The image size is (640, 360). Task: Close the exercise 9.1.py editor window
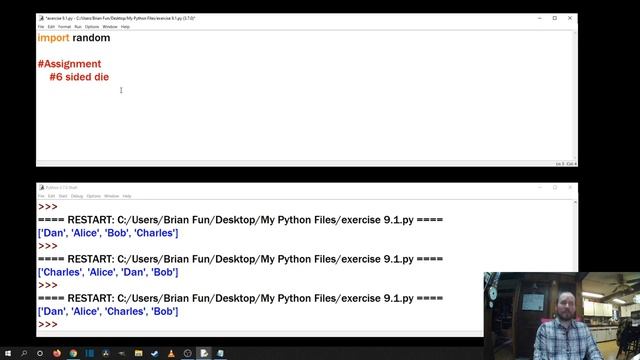pos(570,18)
